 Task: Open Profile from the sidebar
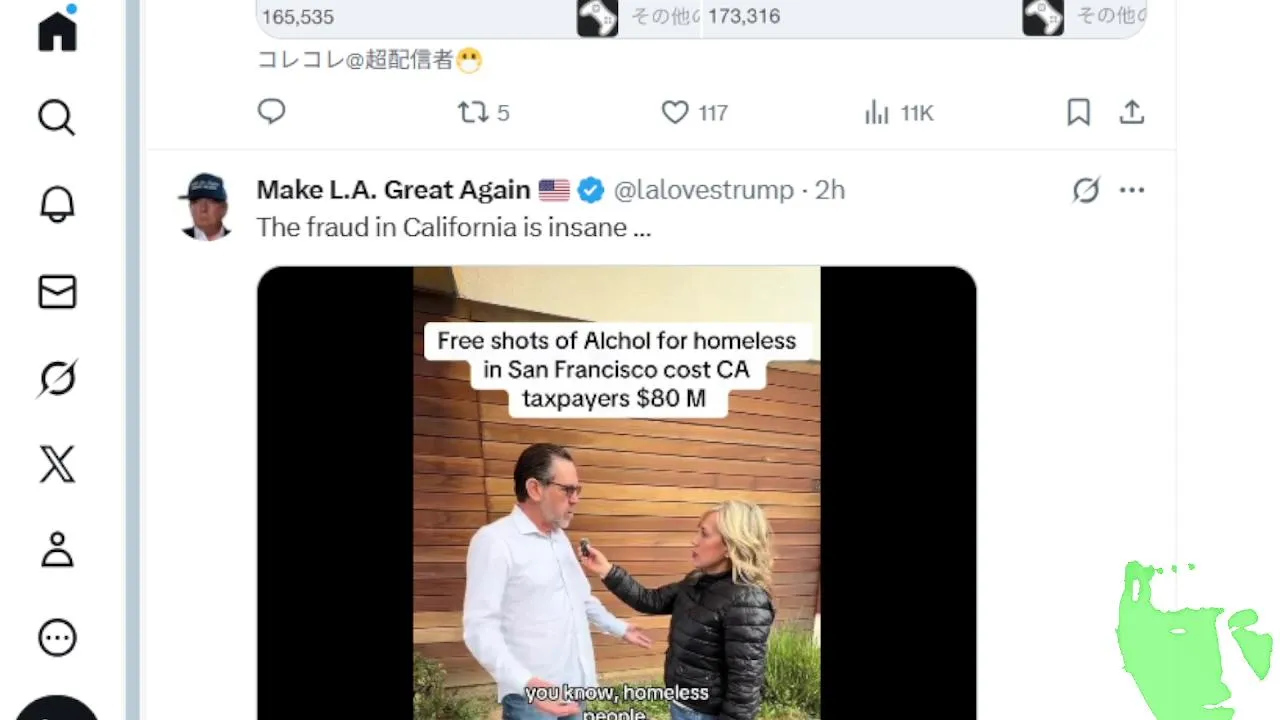click(x=57, y=551)
